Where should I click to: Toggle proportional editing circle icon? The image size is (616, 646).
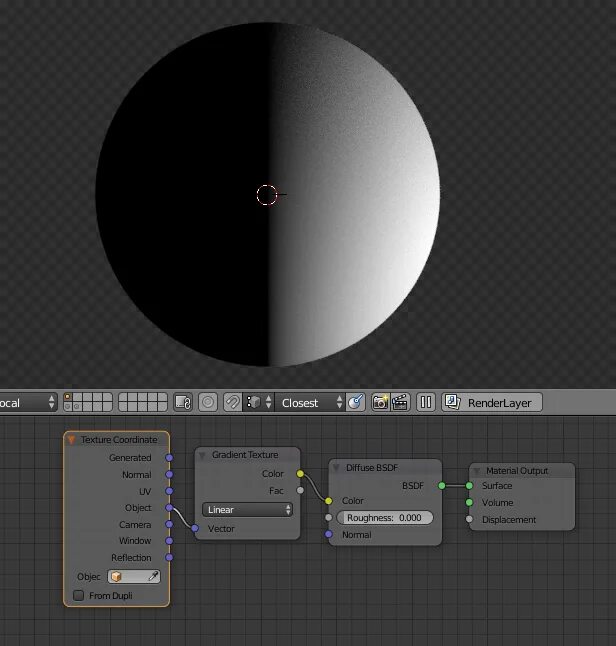point(208,403)
